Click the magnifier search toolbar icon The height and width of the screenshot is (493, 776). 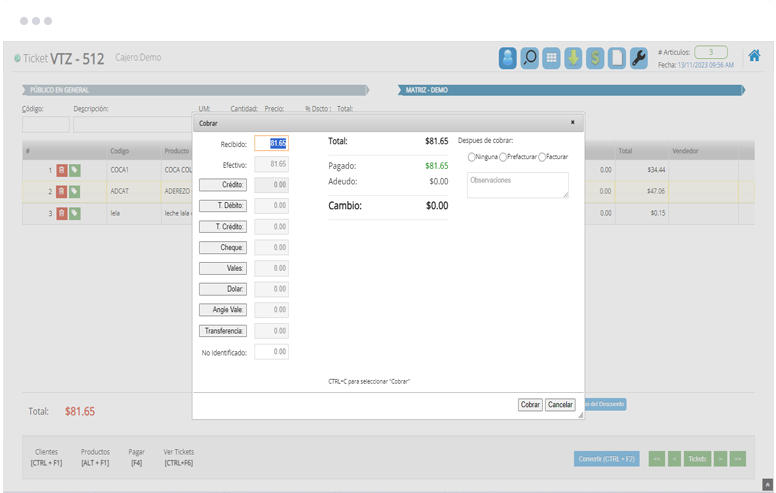(x=530, y=58)
